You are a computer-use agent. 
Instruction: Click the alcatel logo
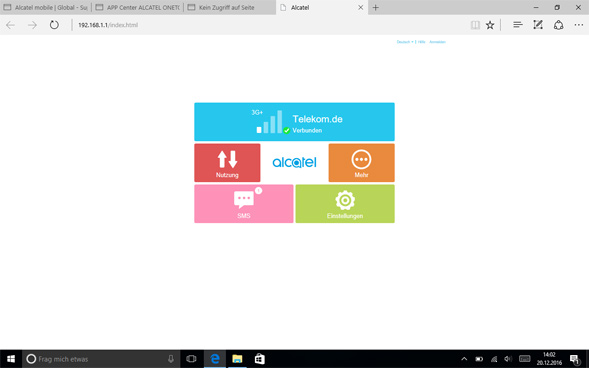click(x=294, y=162)
